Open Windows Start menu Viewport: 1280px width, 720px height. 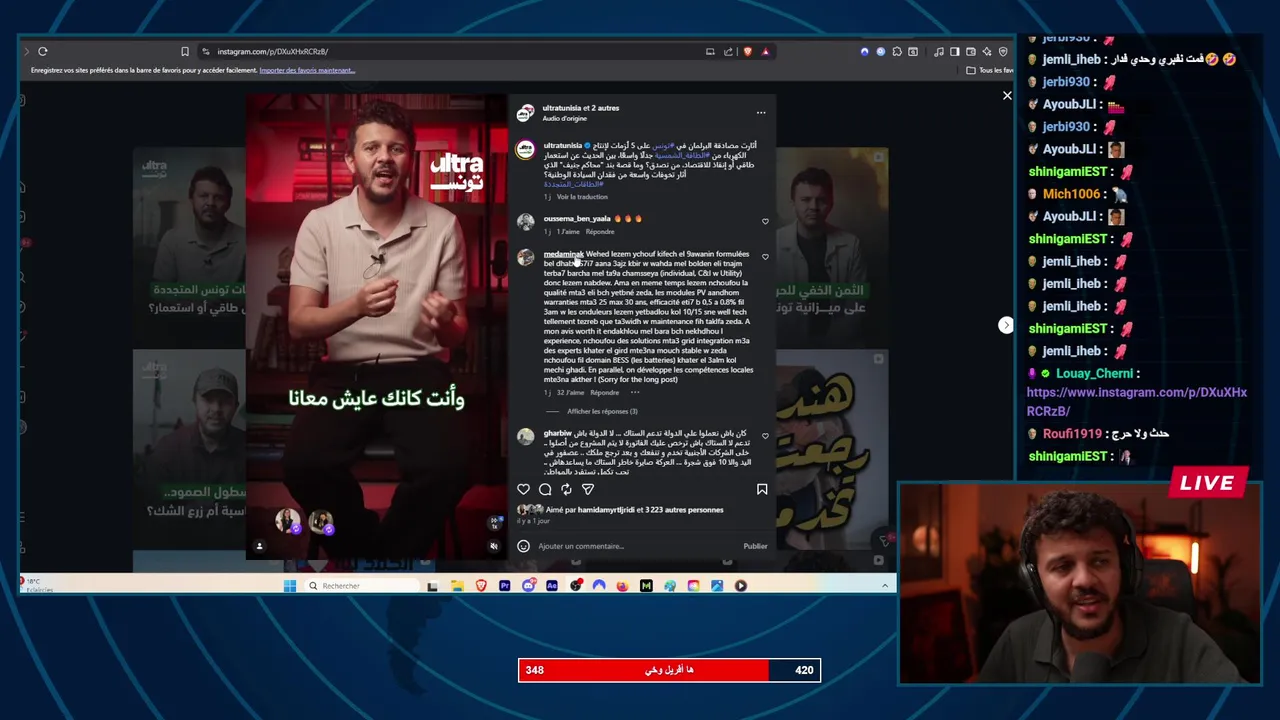[x=290, y=586]
